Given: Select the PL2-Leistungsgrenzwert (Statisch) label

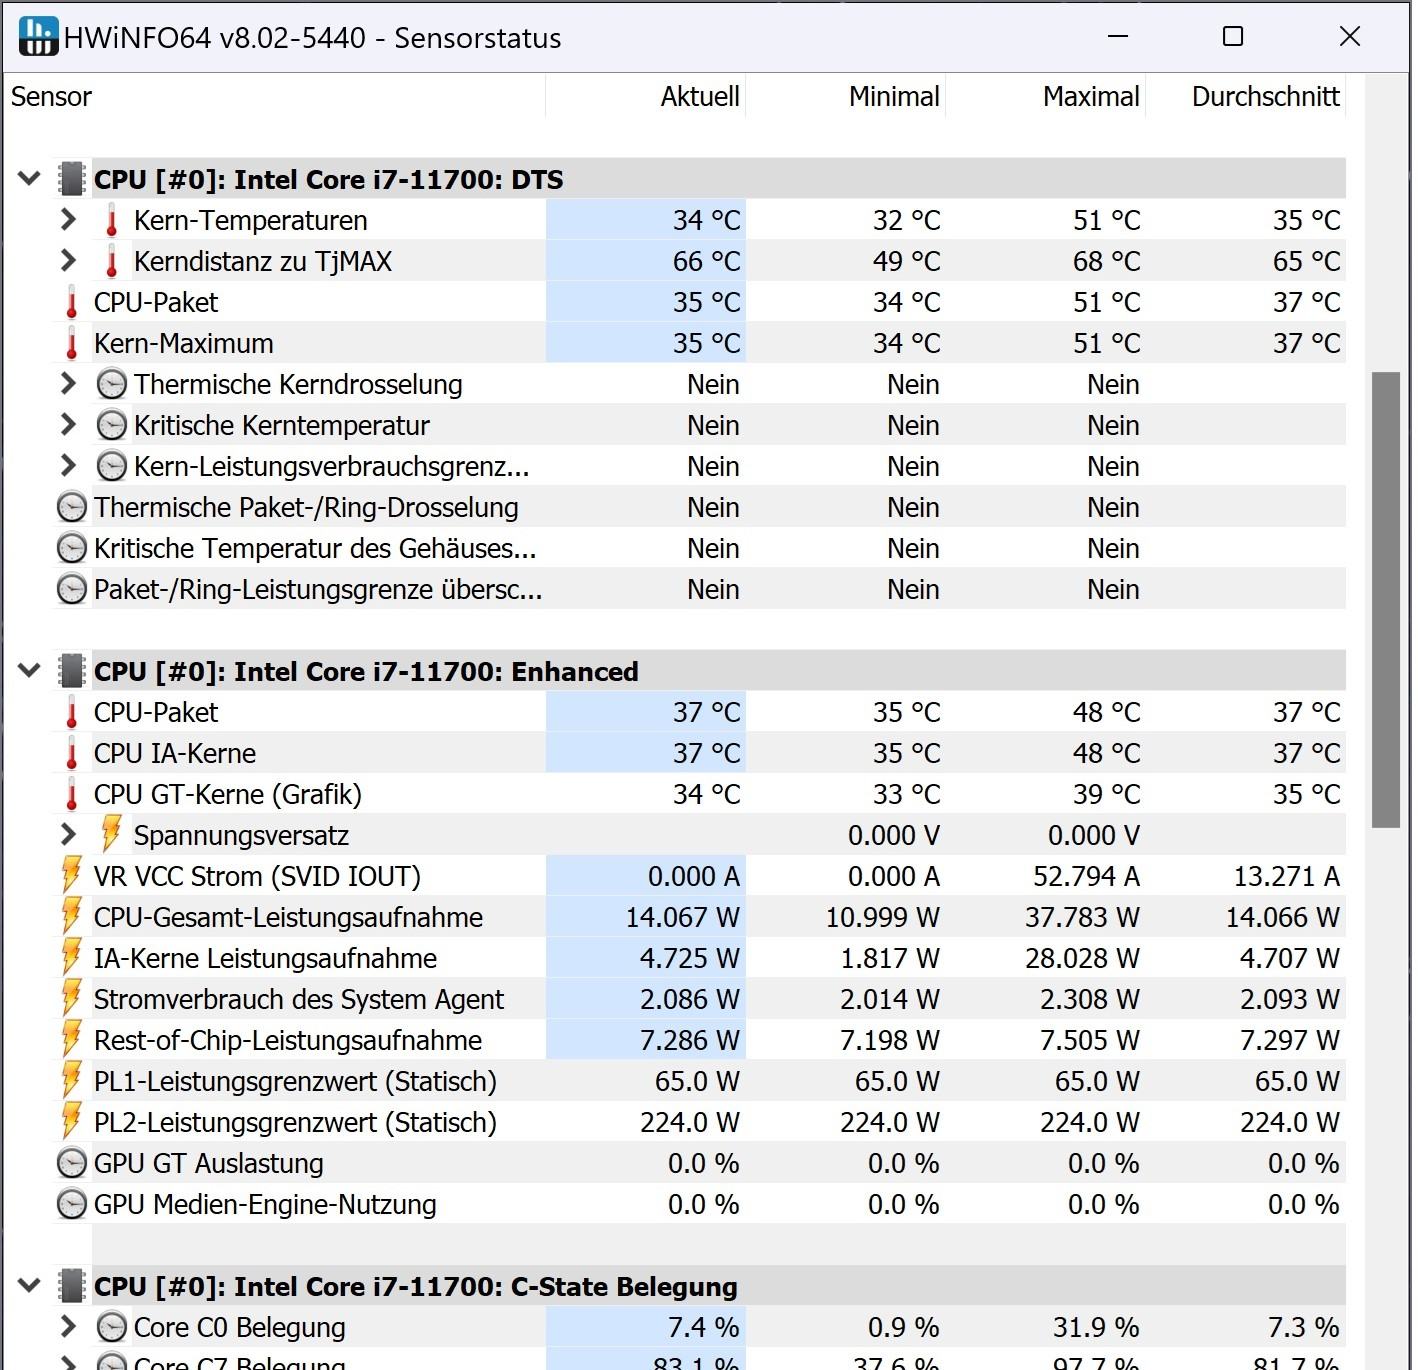Looking at the screenshot, I should point(295,1122).
